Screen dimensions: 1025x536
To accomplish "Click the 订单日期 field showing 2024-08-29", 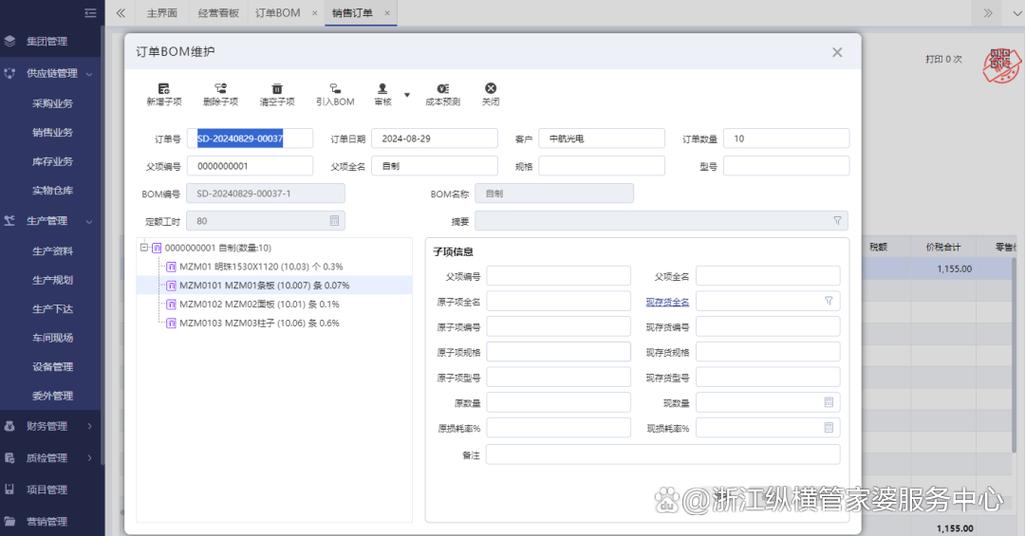I will coord(434,139).
